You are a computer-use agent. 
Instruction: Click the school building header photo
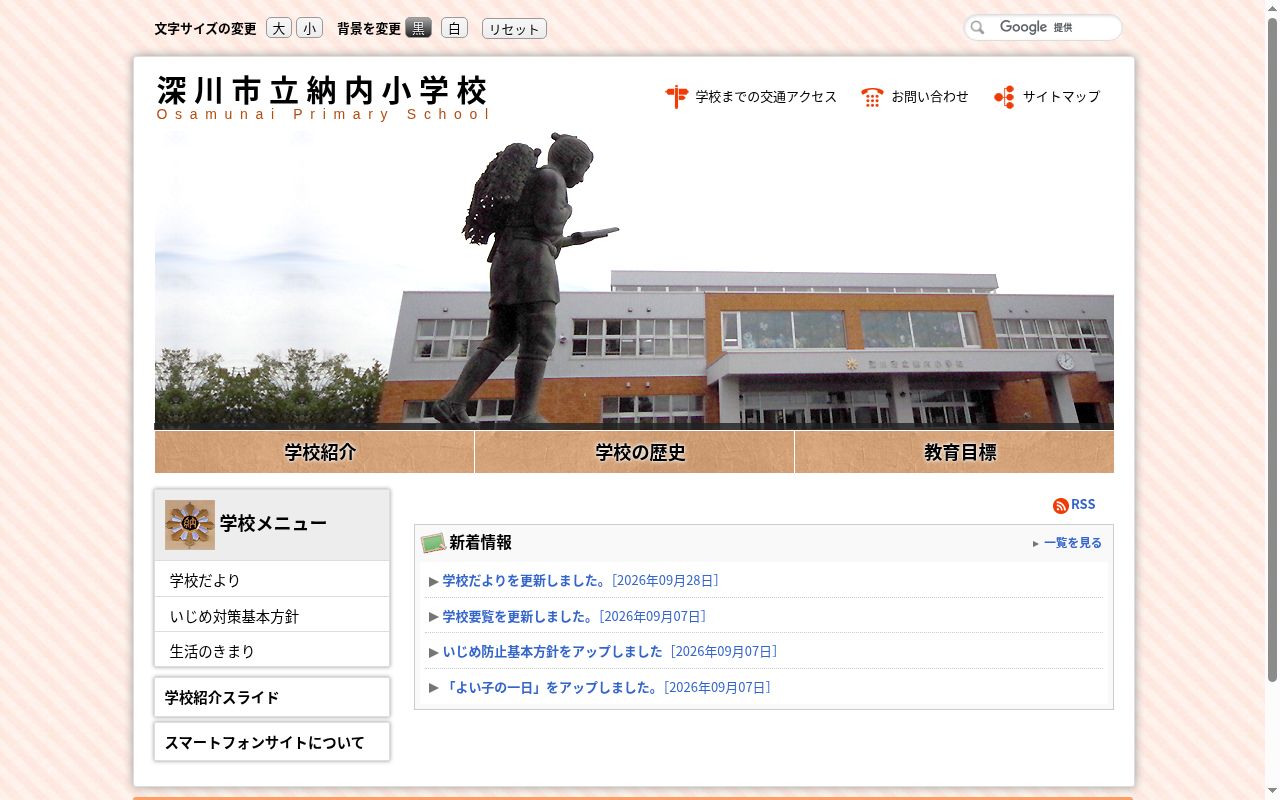[x=634, y=280]
